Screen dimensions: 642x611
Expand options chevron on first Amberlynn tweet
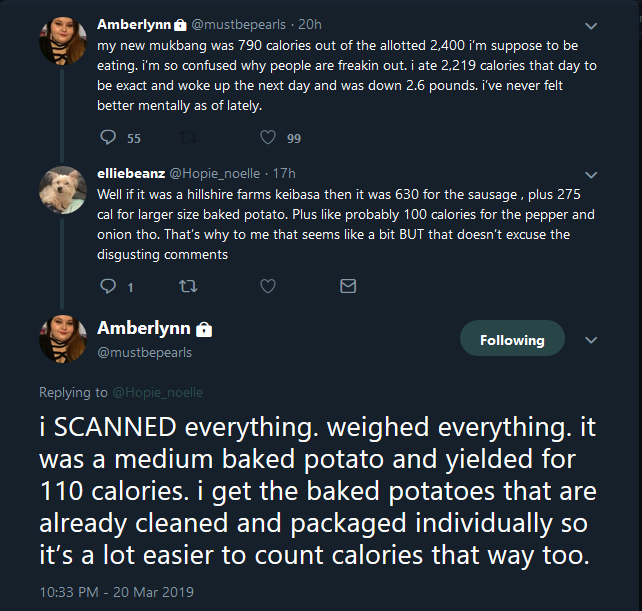point(591,26)
